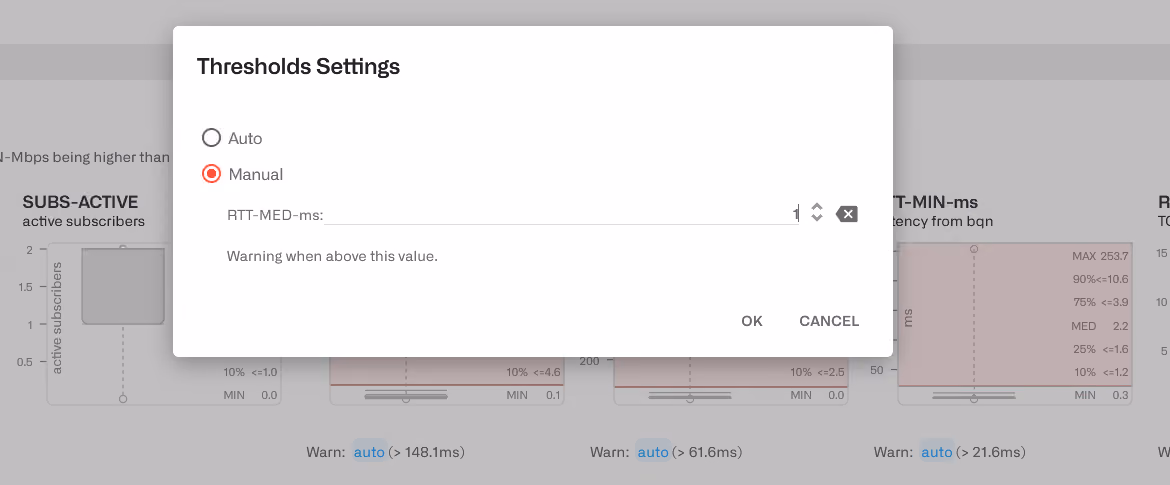The width and height of the screenshot is (1170, 485).
Task: Click the Thresholds Settings dialog title
Action: click(x=298, y=66)
